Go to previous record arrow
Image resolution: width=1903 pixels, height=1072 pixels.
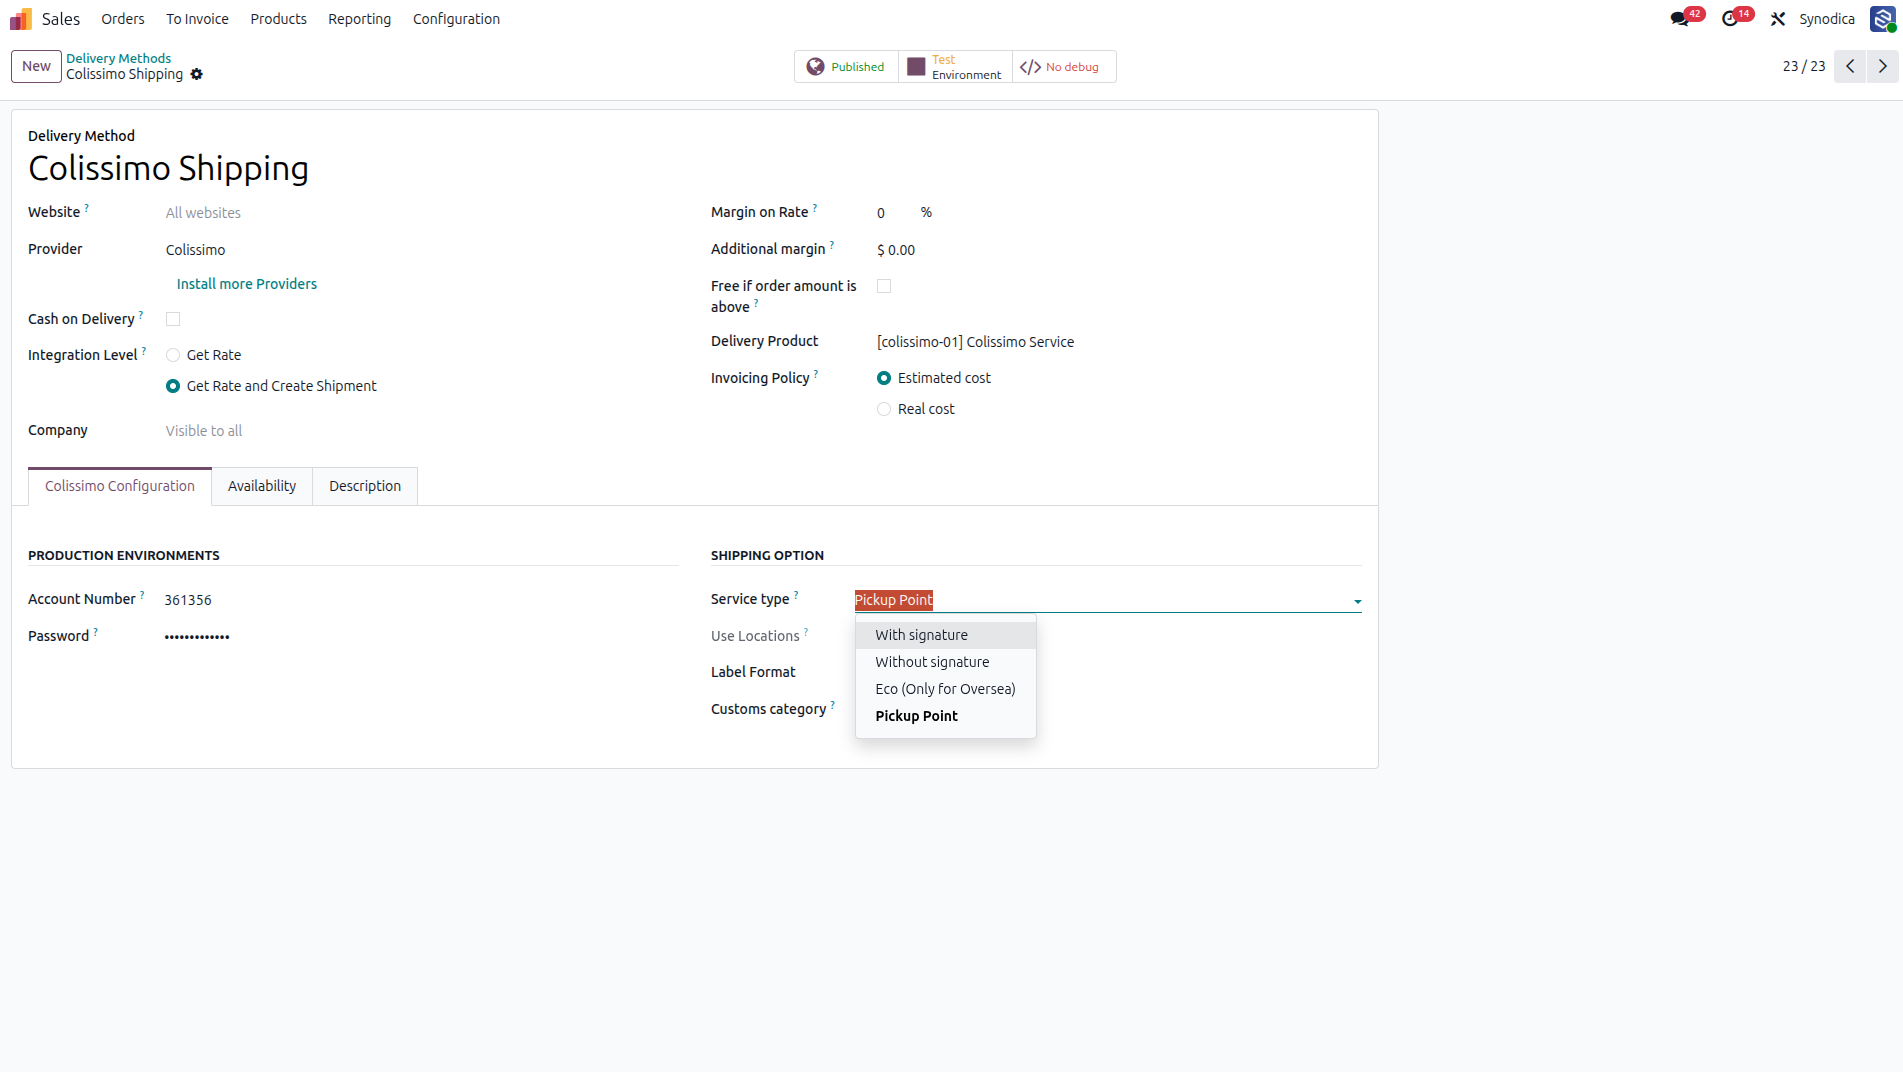1850,66
